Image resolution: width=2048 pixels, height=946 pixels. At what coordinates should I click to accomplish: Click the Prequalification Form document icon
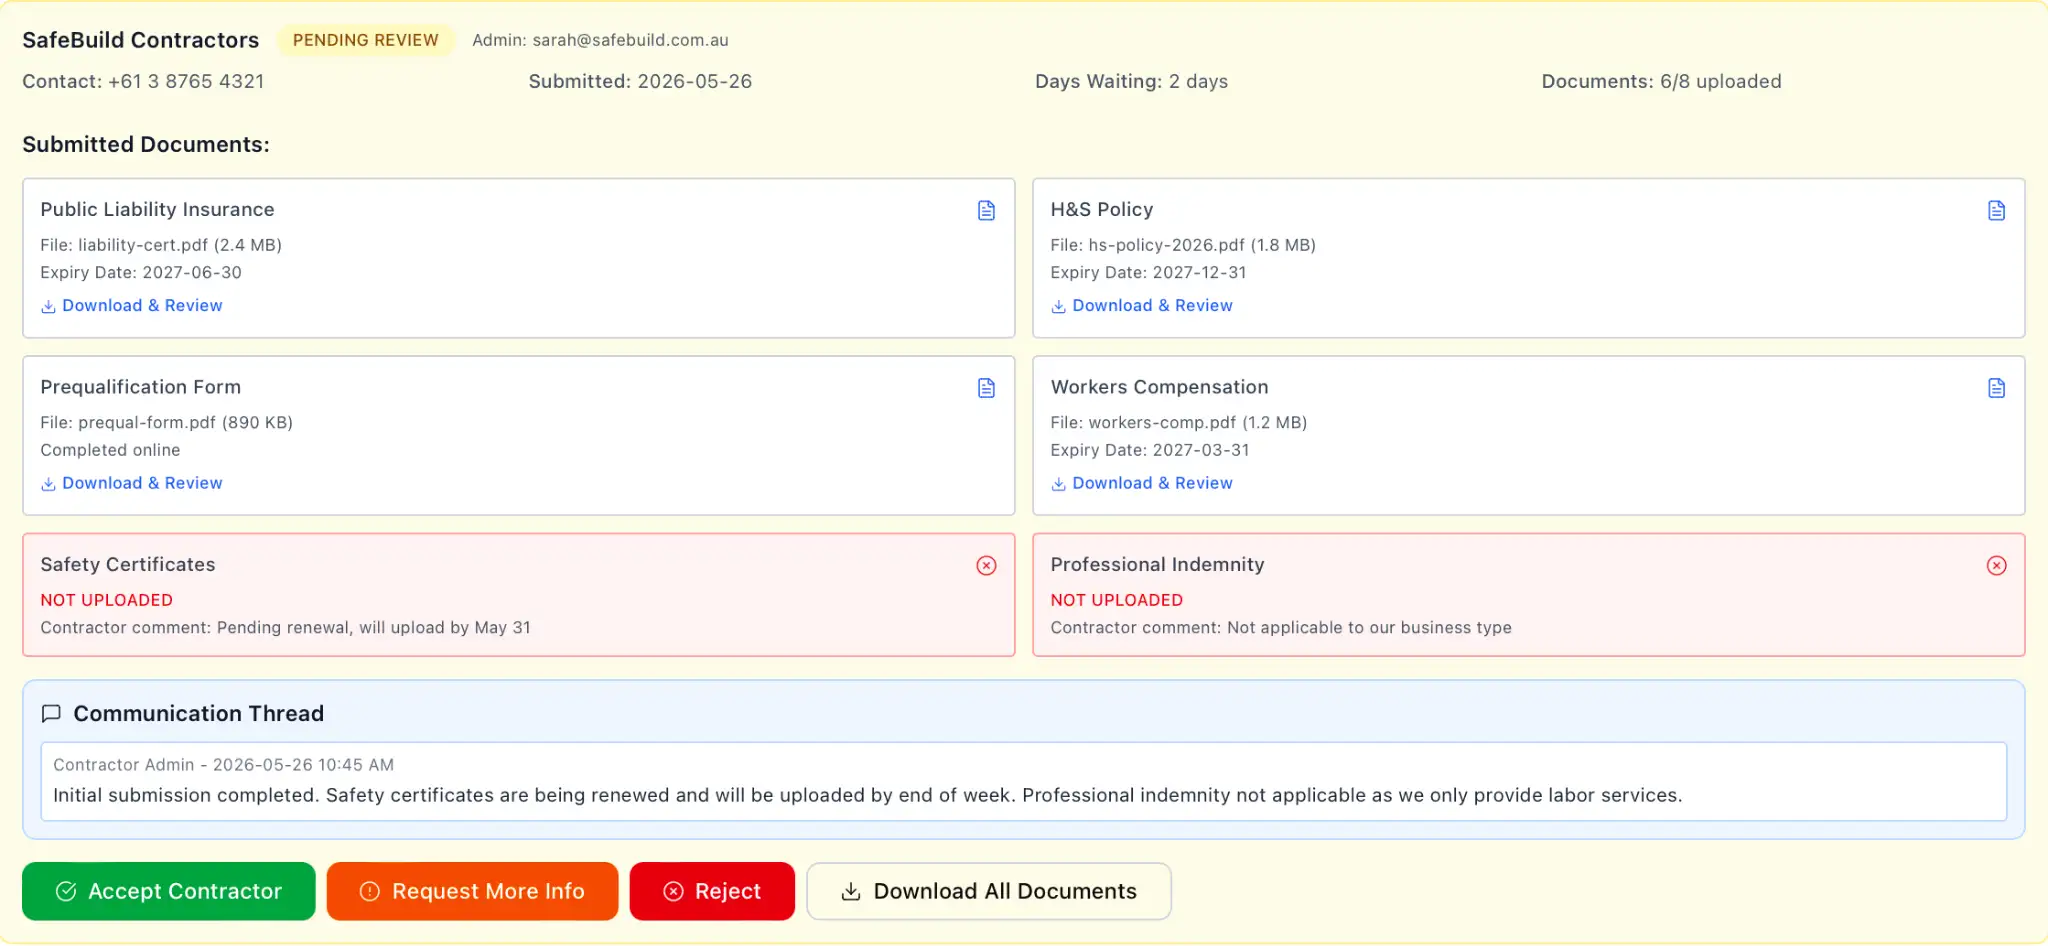pyautogui.click(x=986, y=388)
